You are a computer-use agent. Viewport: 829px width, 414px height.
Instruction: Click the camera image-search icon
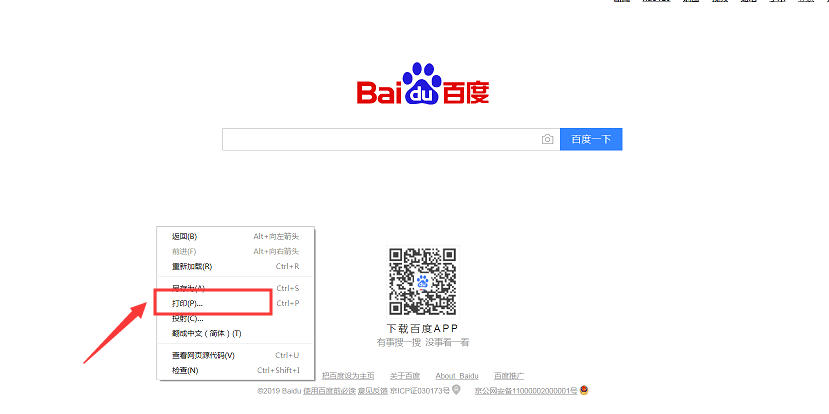[x=547, y=140]
